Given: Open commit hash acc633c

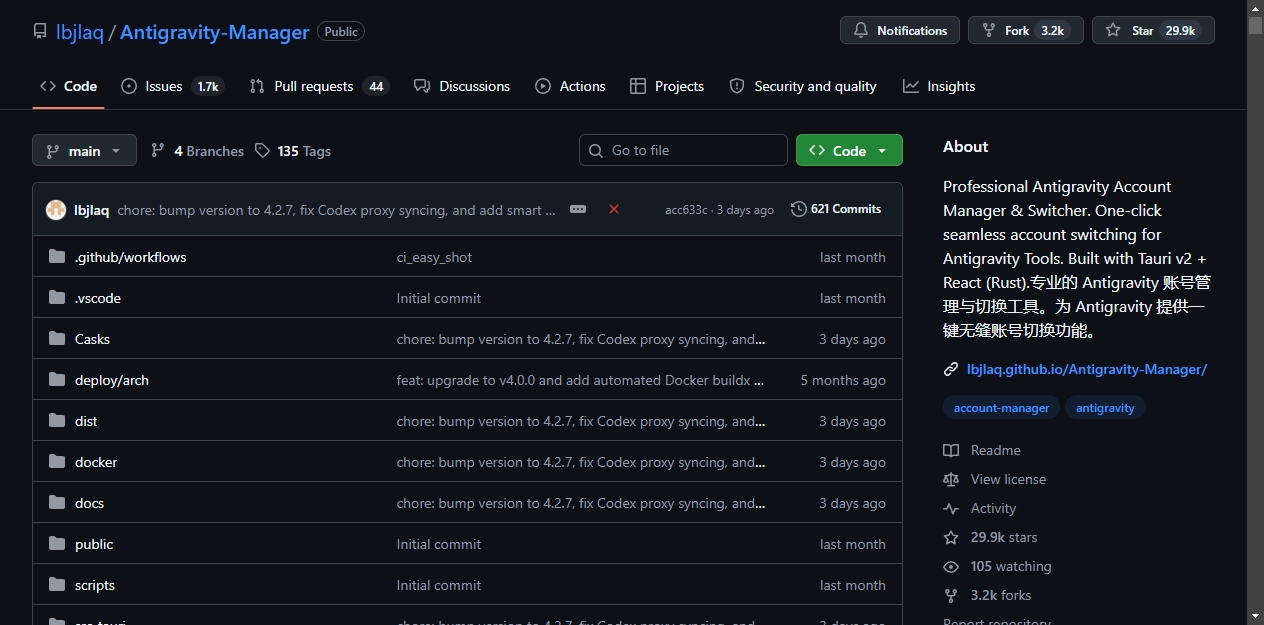Looking at the screenshot, I should (686, 210).
